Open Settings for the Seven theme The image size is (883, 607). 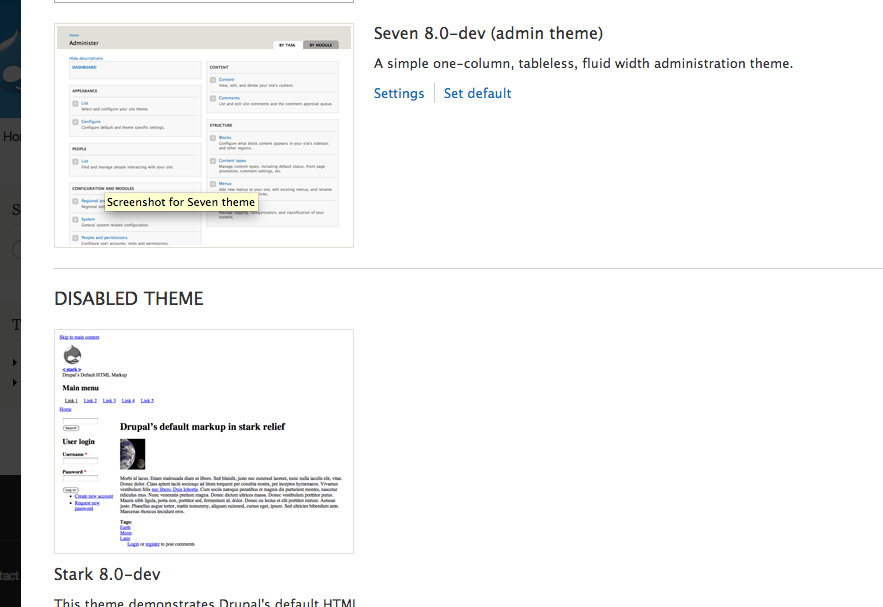398,93
